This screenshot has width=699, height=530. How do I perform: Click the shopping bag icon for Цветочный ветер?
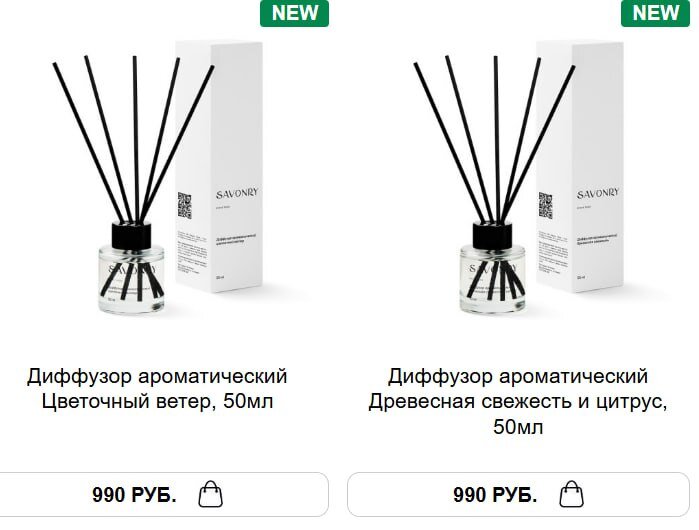coord(210,494)
